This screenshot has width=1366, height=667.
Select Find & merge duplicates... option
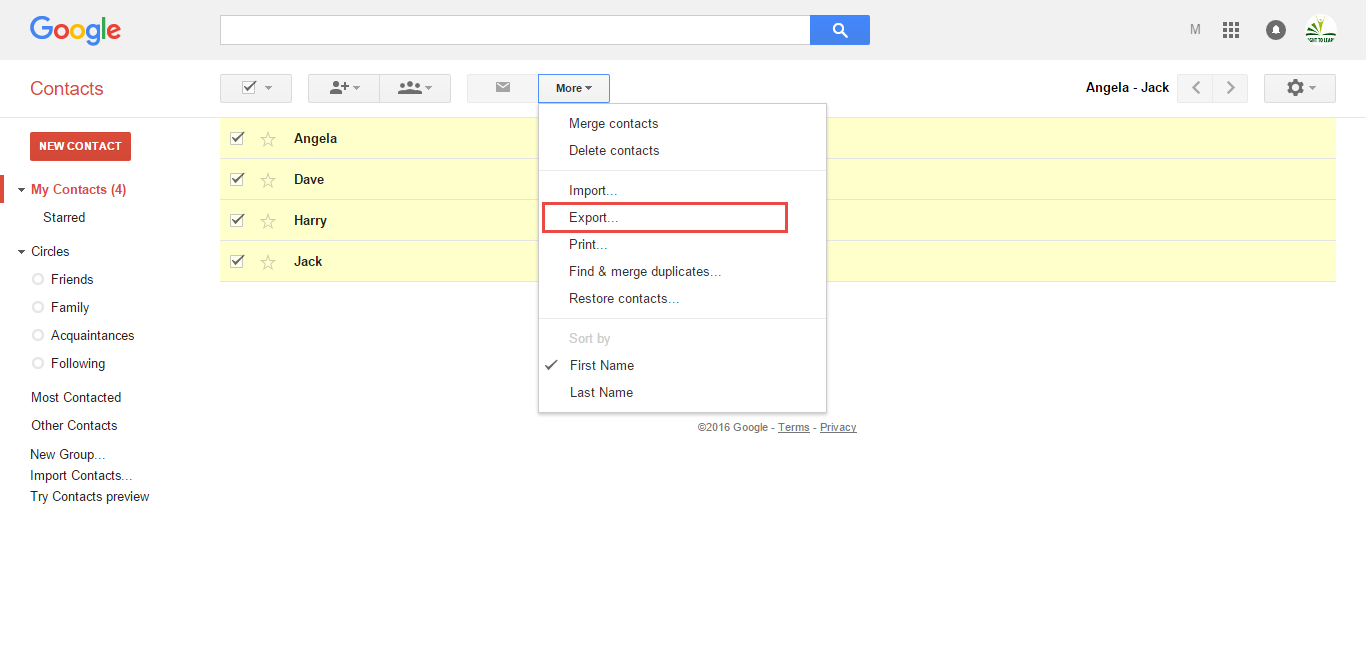point(645,271)
